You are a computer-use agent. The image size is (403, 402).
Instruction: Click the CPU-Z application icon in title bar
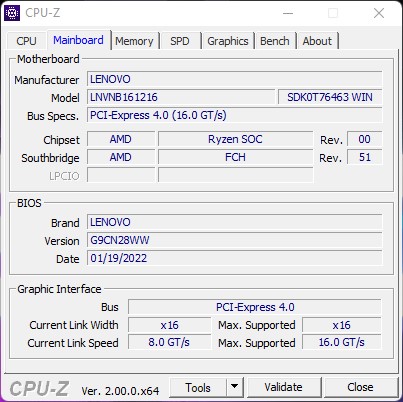click(12, 13)
